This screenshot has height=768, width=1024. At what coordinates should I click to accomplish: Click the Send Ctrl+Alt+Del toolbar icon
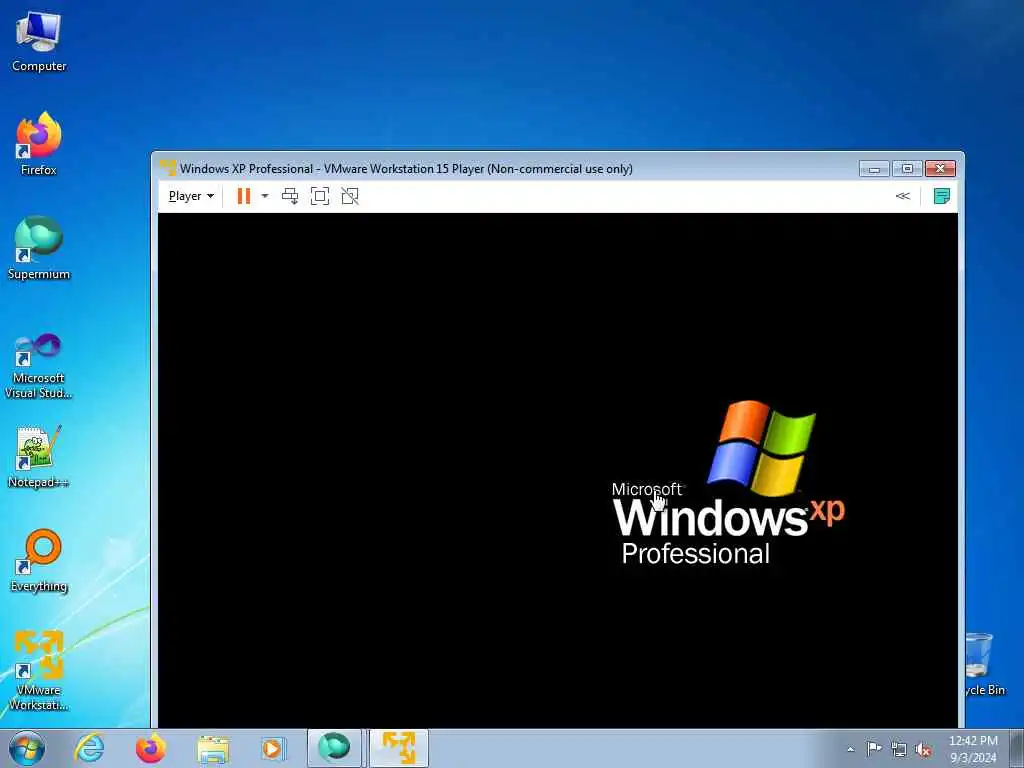(x=290, y=196)
